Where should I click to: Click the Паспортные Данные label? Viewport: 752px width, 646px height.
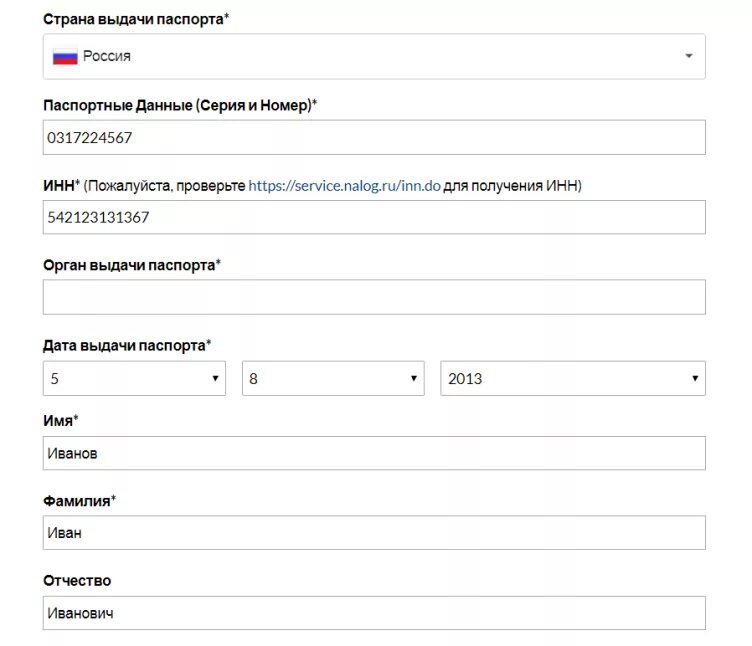180,105
